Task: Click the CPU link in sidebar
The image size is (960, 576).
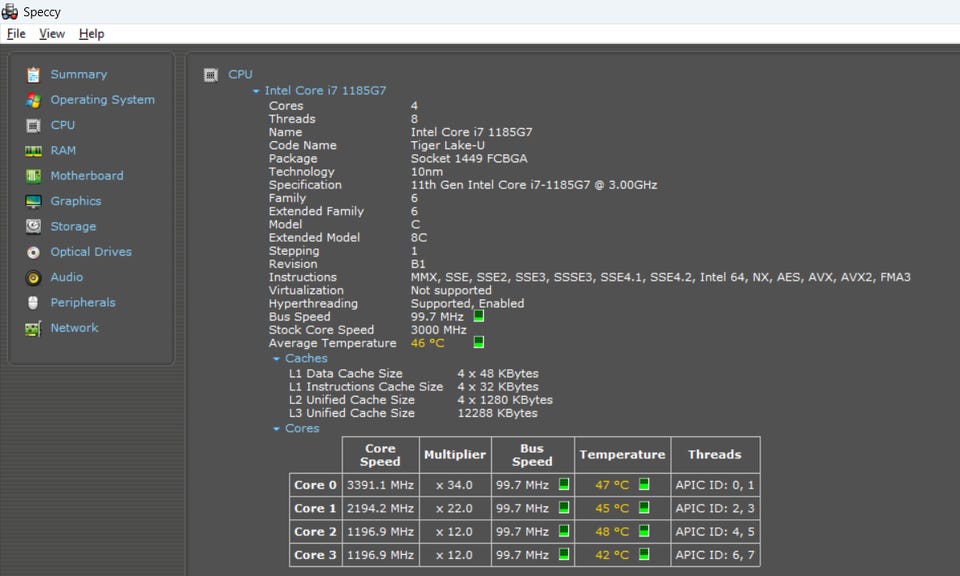Action: [62, 125]
